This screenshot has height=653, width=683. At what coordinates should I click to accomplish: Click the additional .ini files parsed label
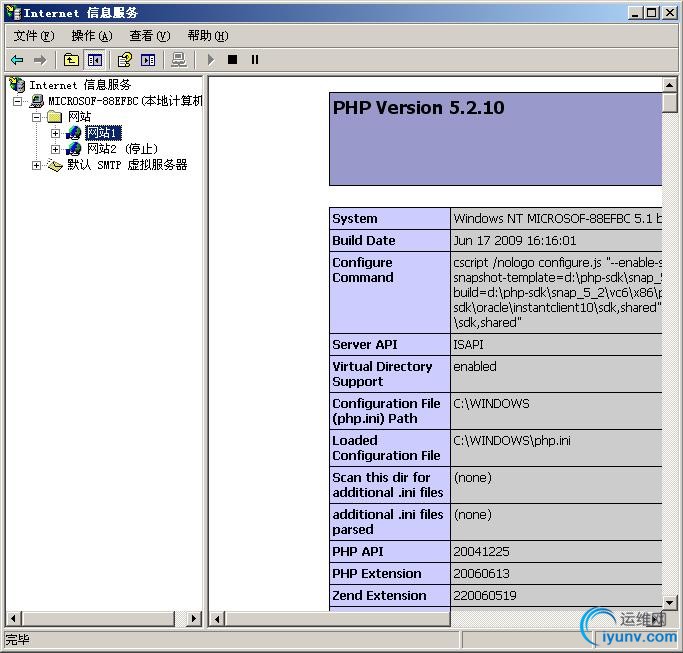388,522
